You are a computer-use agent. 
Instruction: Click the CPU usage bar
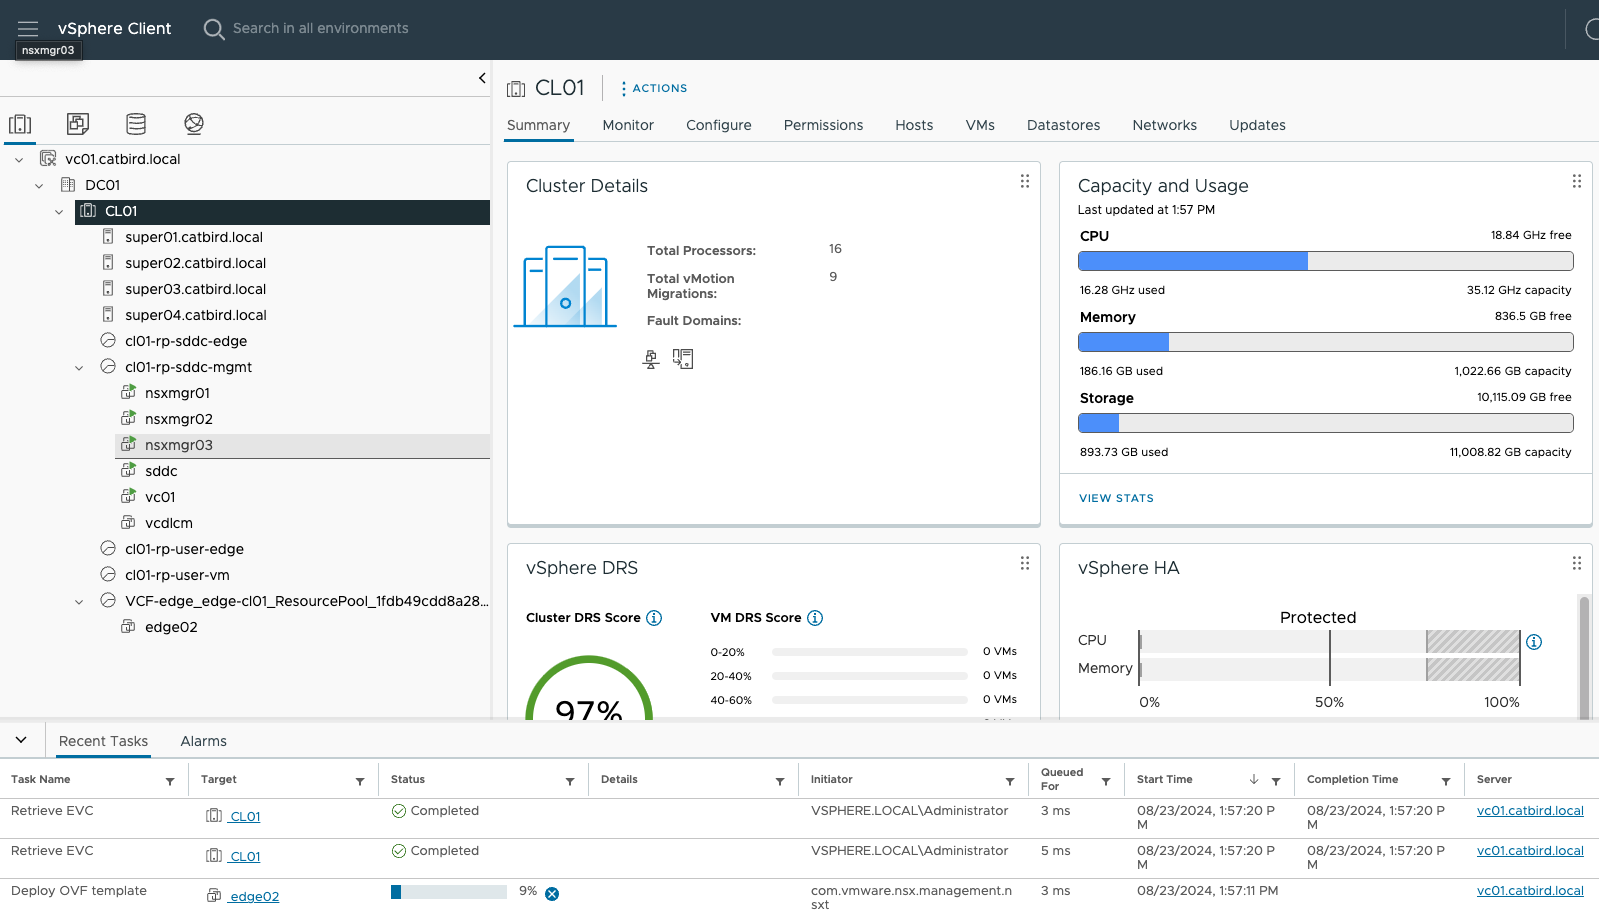[x=1325, y=261]
